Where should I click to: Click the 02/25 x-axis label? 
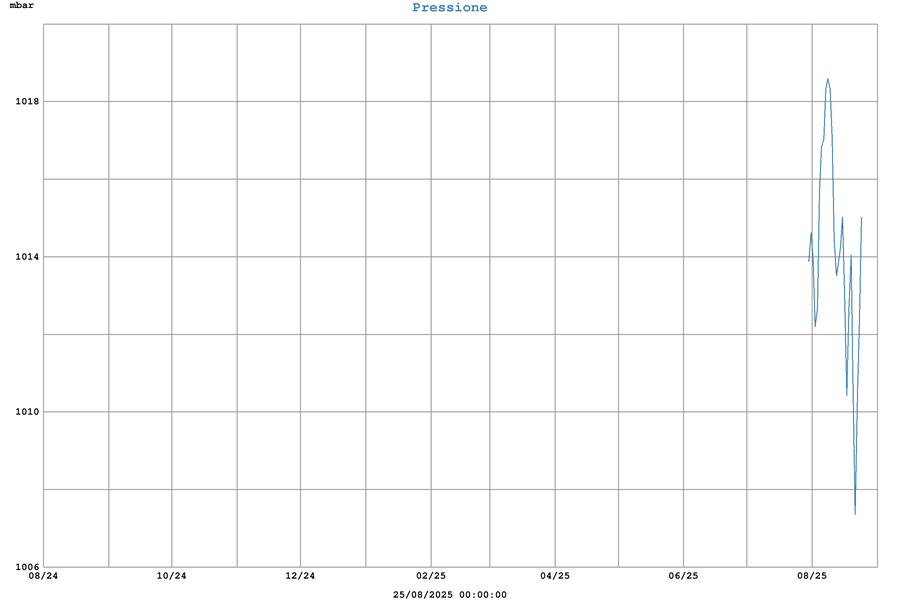tap(431, 576)
